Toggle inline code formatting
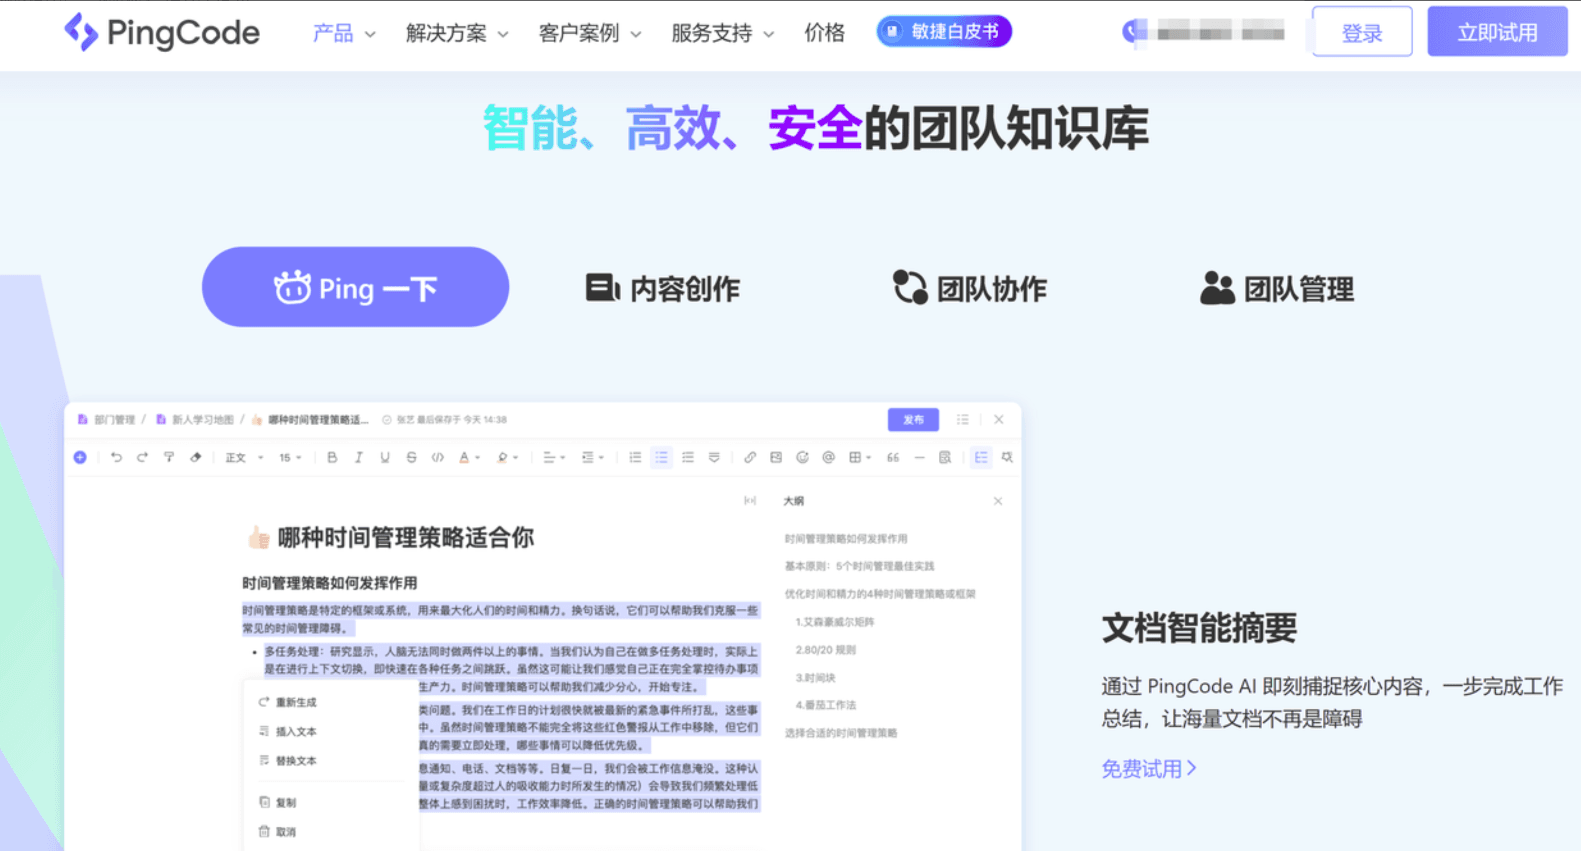This screenshot has width=1581, height=851. tap(437, 458)
